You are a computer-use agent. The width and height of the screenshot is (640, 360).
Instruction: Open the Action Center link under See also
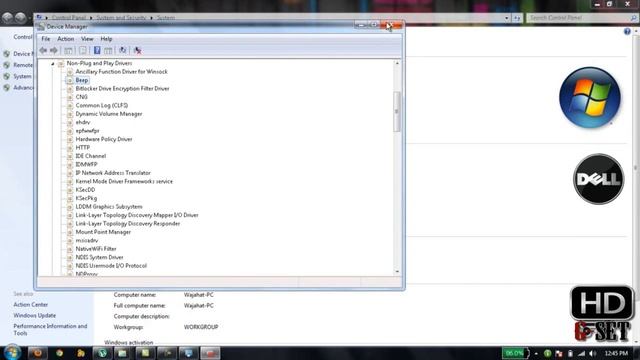click(x=31, y=304)
